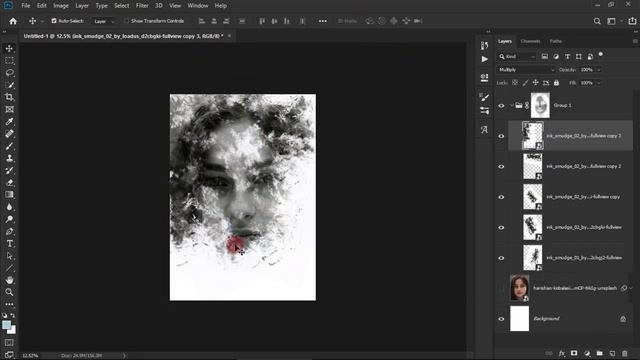Create new adjustment layer icon
The height and width of the screenshot is (360, 640).
pos(587,353)
